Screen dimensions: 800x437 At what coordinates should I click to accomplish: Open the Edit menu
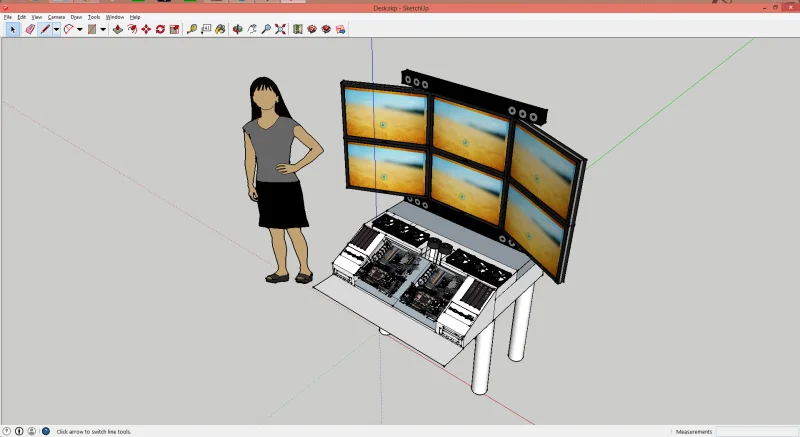coord(21,17)
